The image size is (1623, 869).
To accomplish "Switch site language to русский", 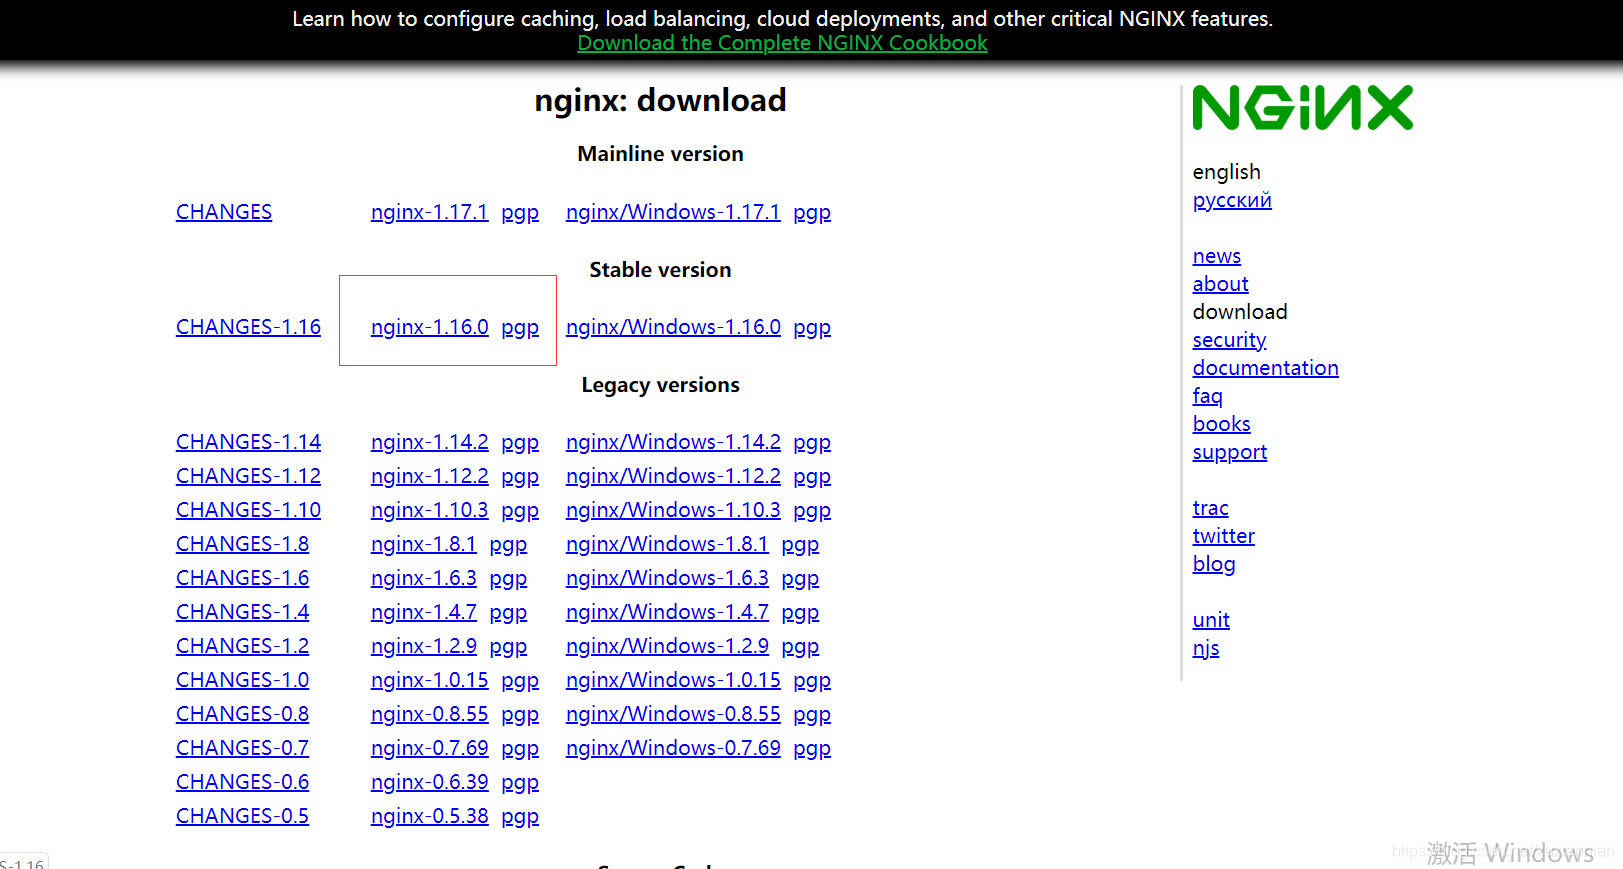I will click(x=1232, y=200).
